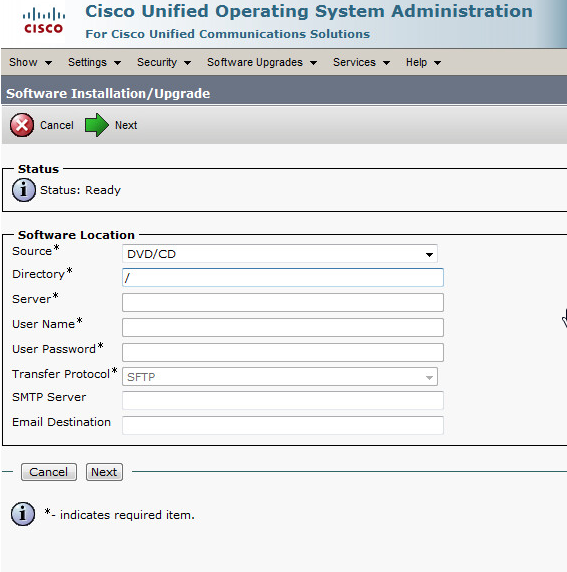This screenshot has height=572, width=567.
Task: Click the required item info icon
Action: pos(23,514)
